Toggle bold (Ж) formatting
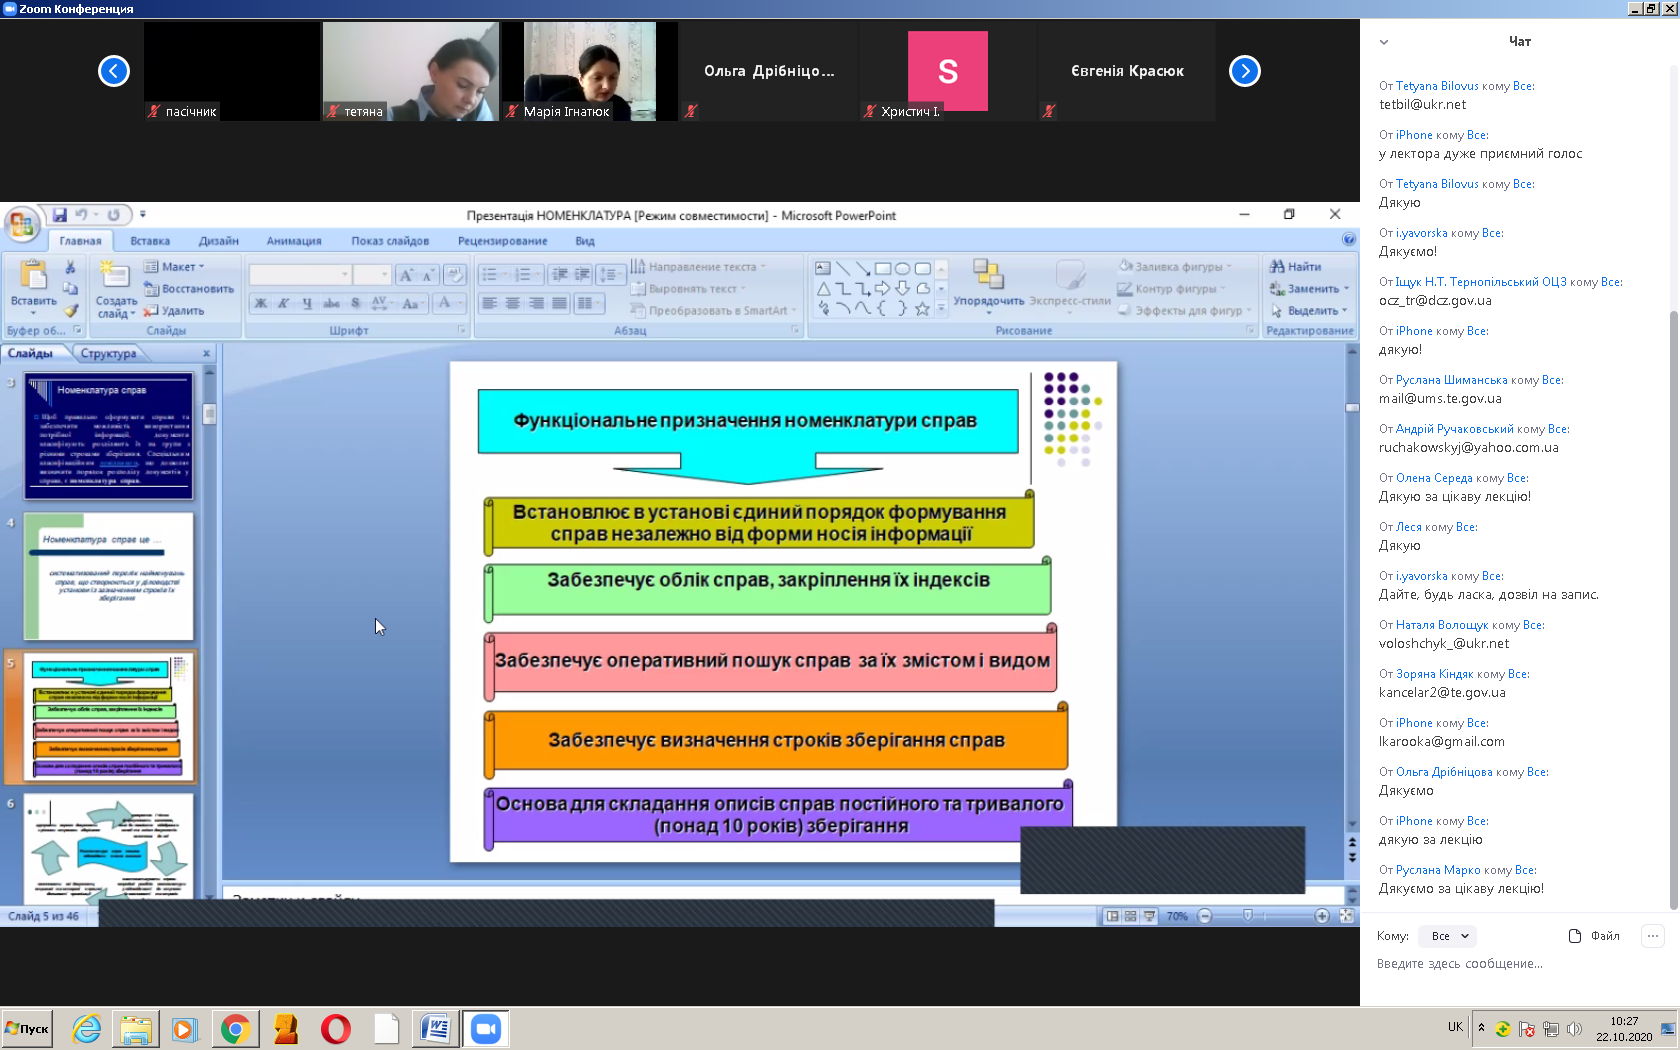 261,303
